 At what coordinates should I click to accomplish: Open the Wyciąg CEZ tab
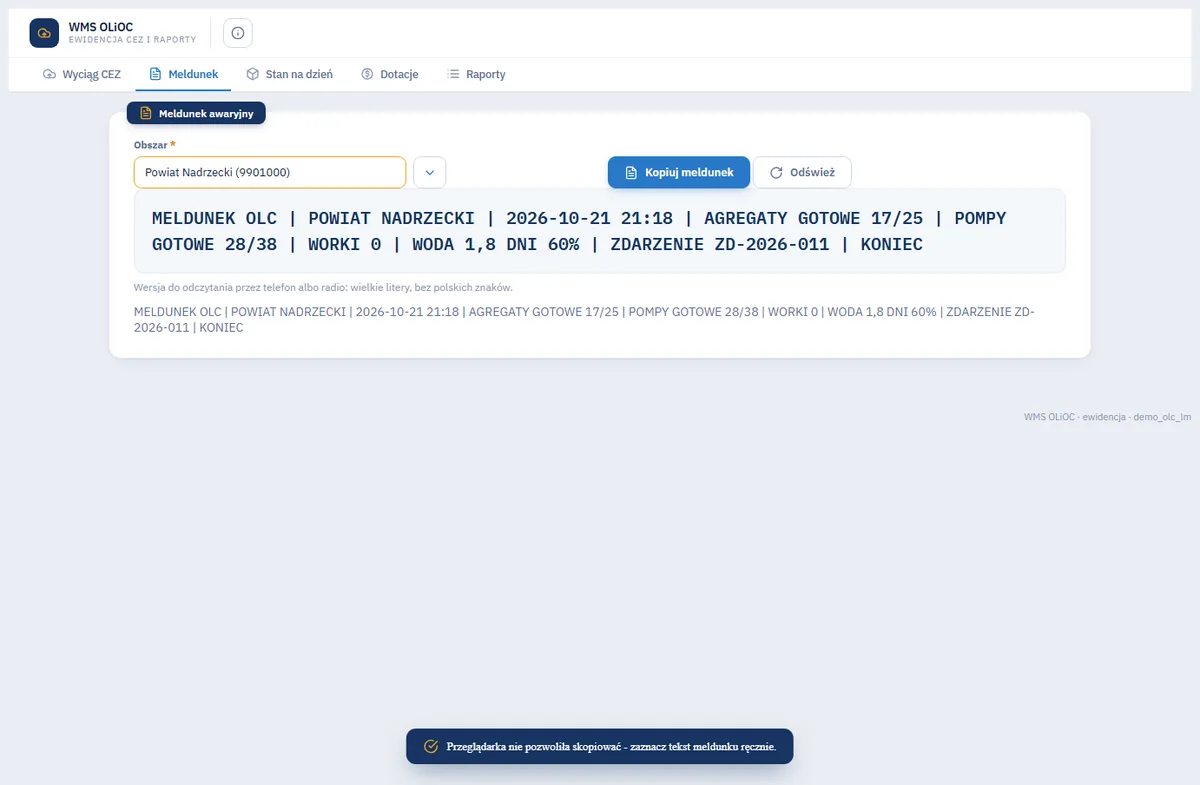click(82, 74)
